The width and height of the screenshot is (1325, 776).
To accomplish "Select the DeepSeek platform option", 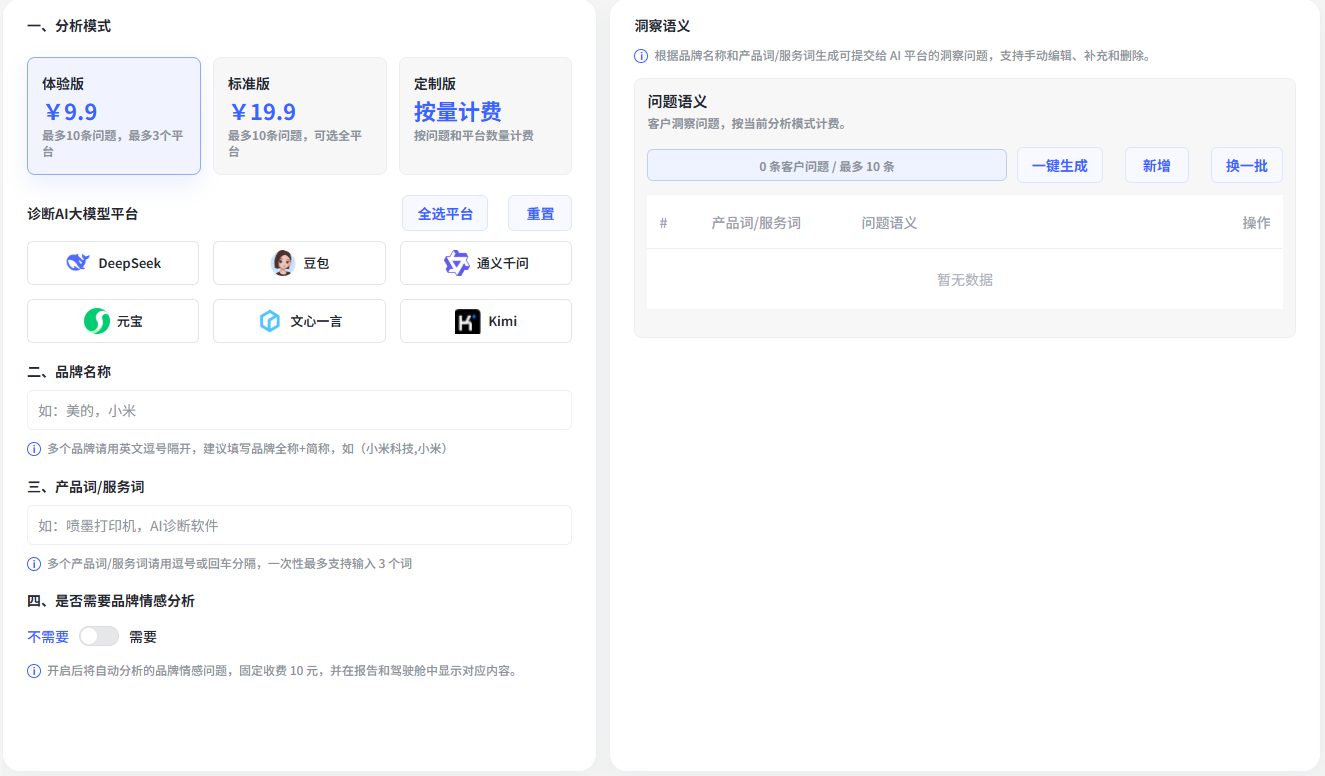I will click(x=113, y=263).
